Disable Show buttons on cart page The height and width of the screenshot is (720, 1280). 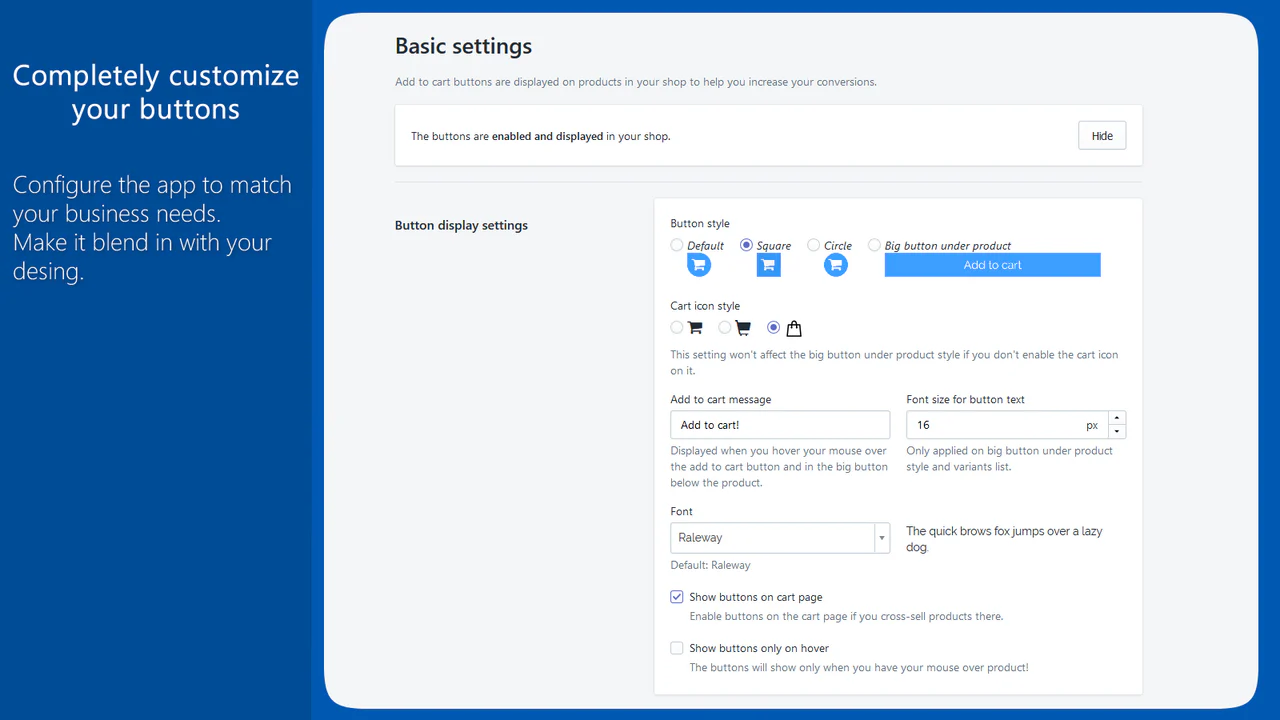click(x=677, y=597)
